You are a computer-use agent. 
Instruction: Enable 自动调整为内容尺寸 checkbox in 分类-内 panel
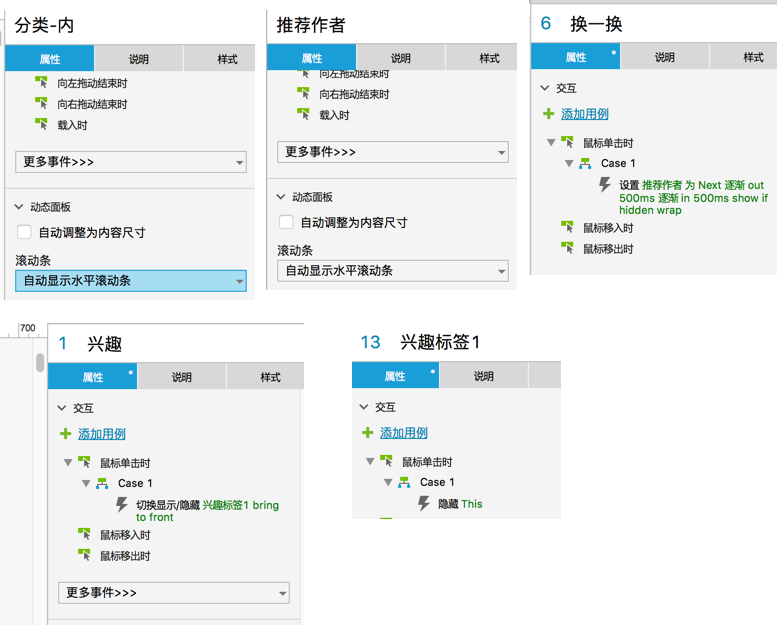[24, 232]
